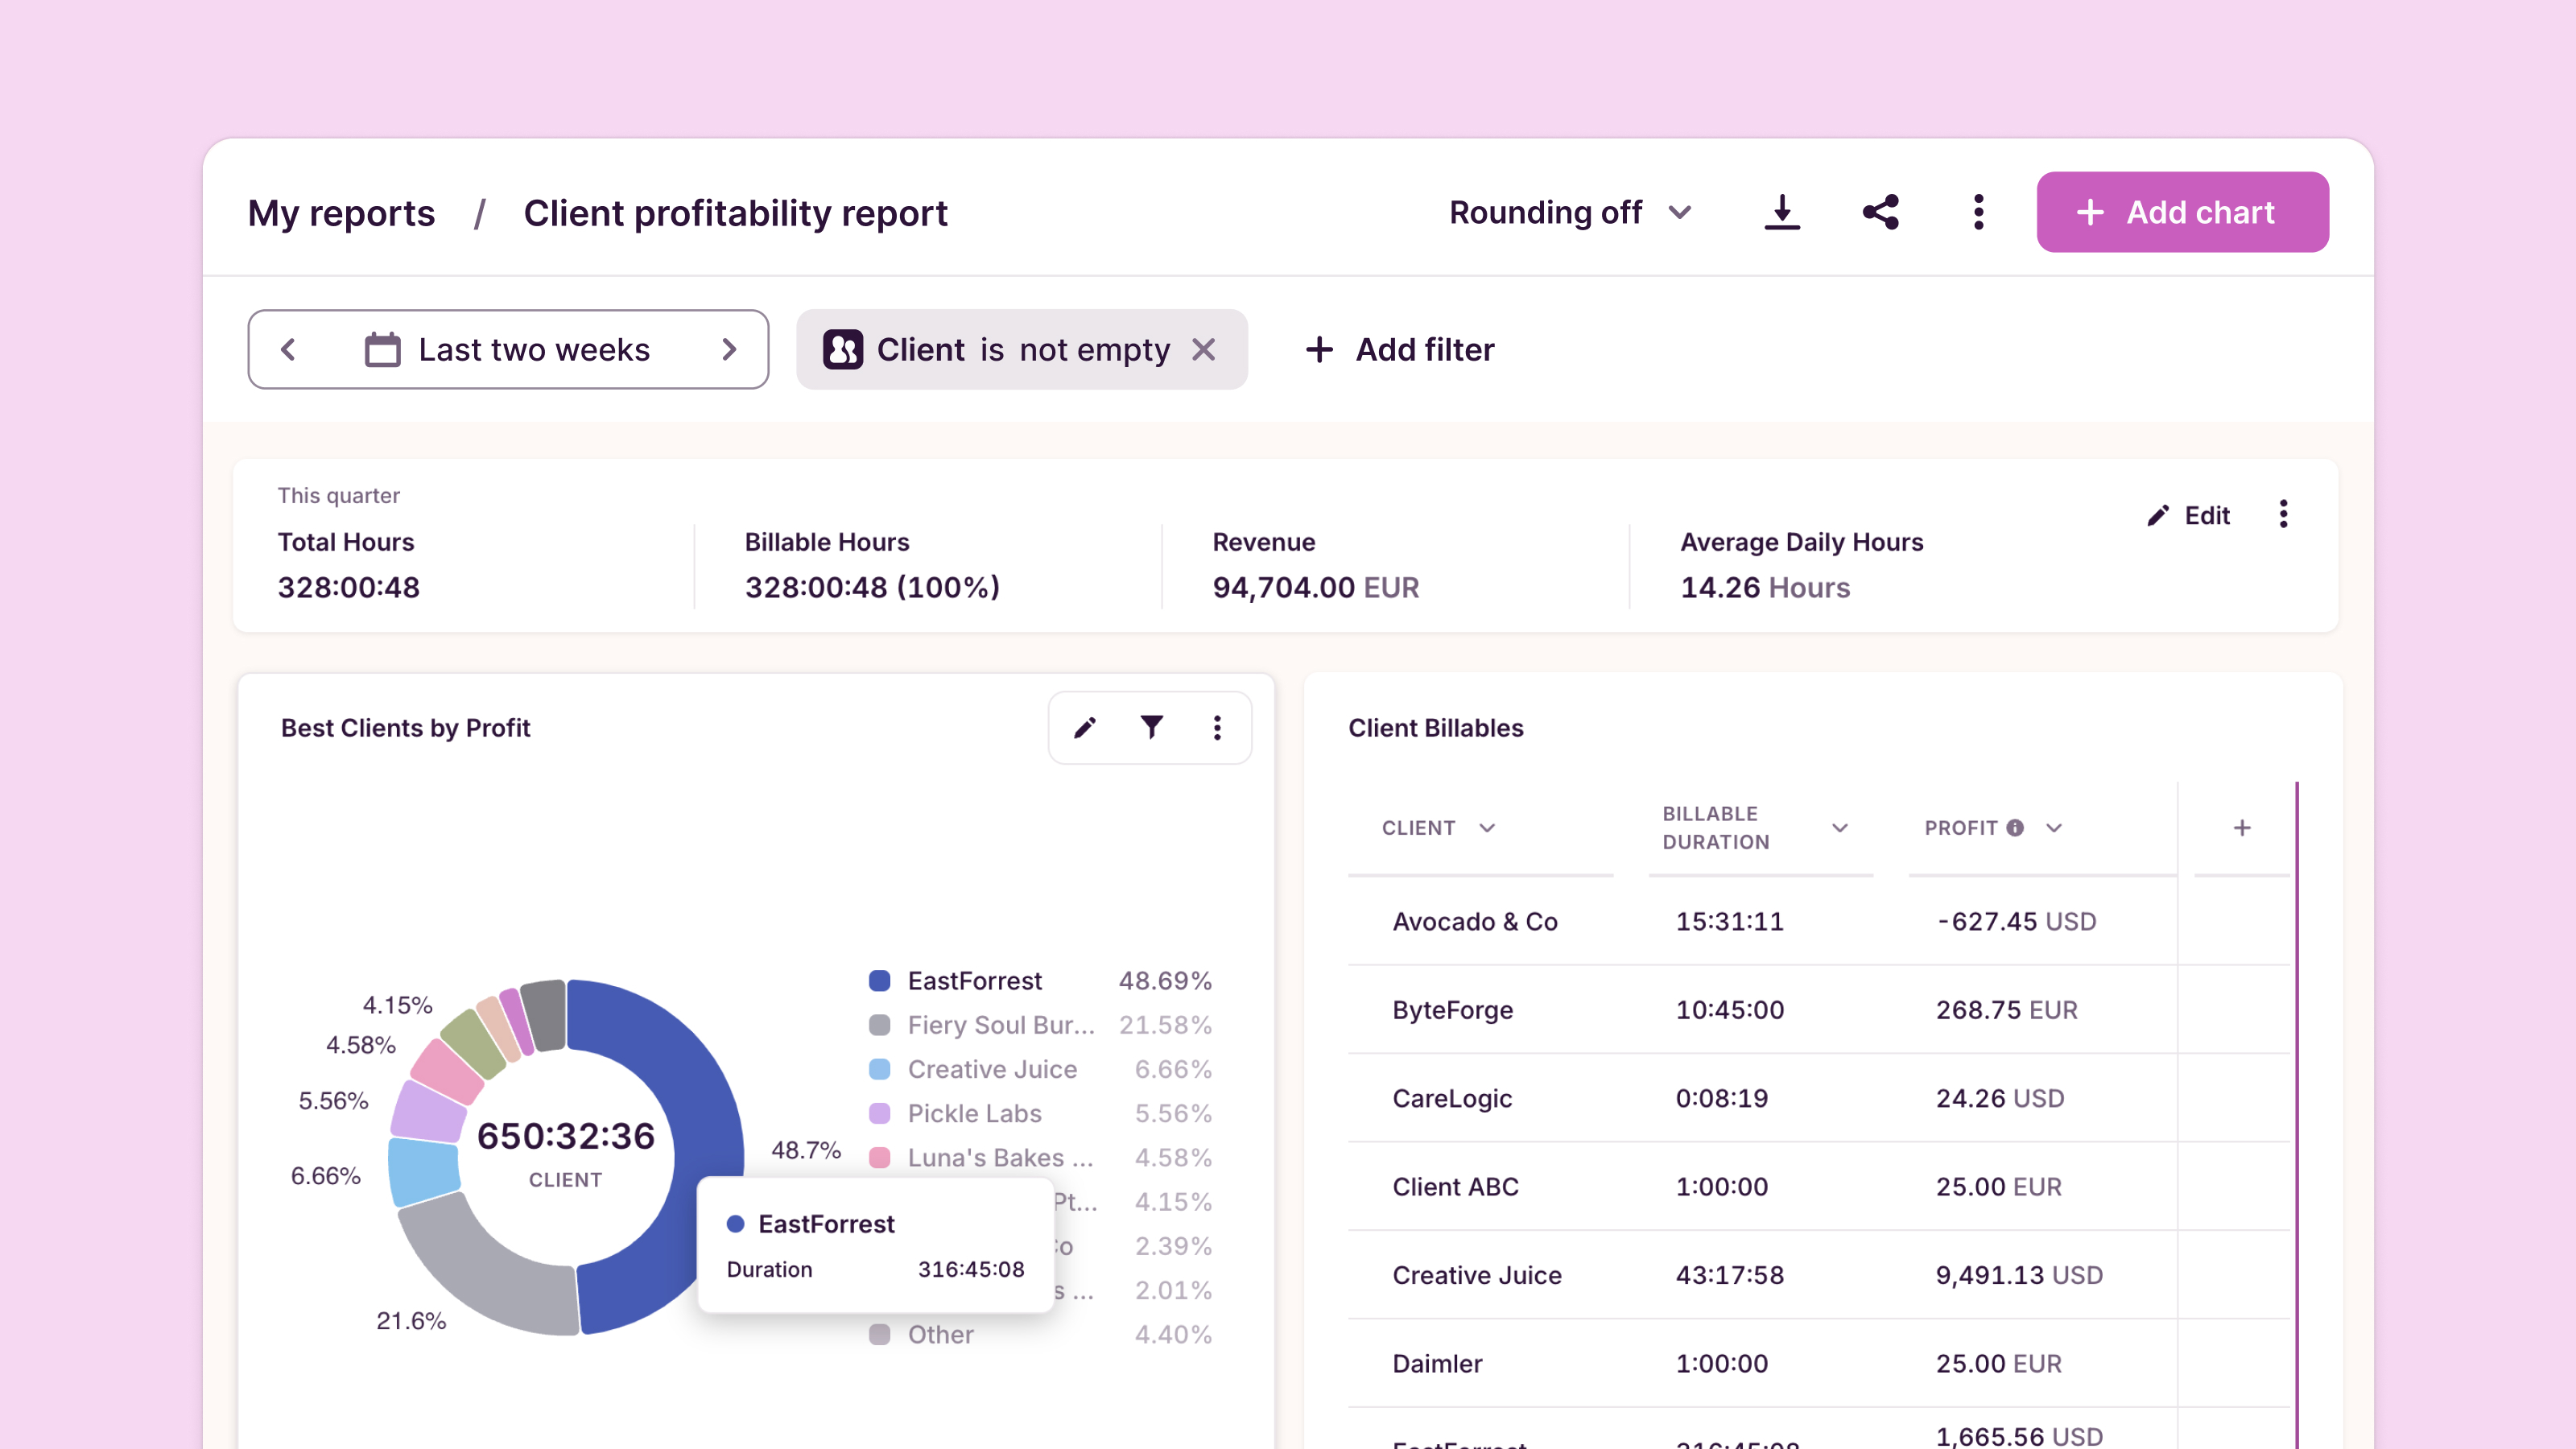This screenshot has width=2576, height=1449.
Task: Add new column with plus icon
Action: click(x=2242, y=828)
